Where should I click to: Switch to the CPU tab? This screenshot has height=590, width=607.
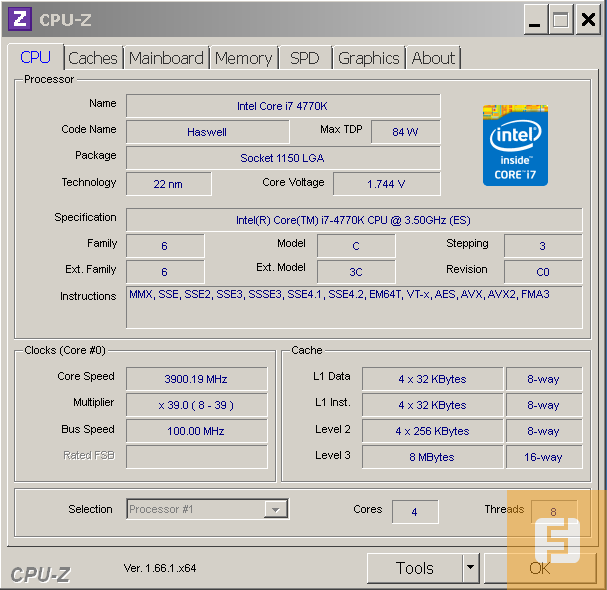pos(35,57)
